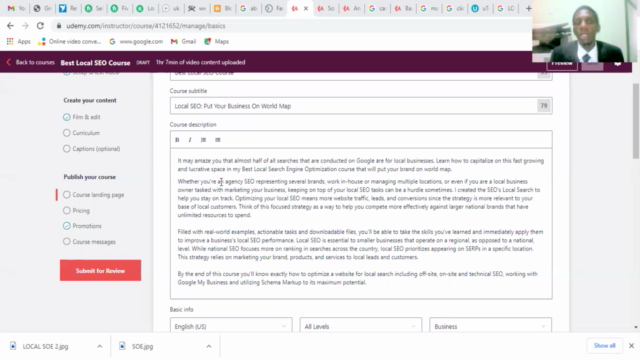Click the Preview button
Viewport: 640px width, 360px height.
(562, 65)
